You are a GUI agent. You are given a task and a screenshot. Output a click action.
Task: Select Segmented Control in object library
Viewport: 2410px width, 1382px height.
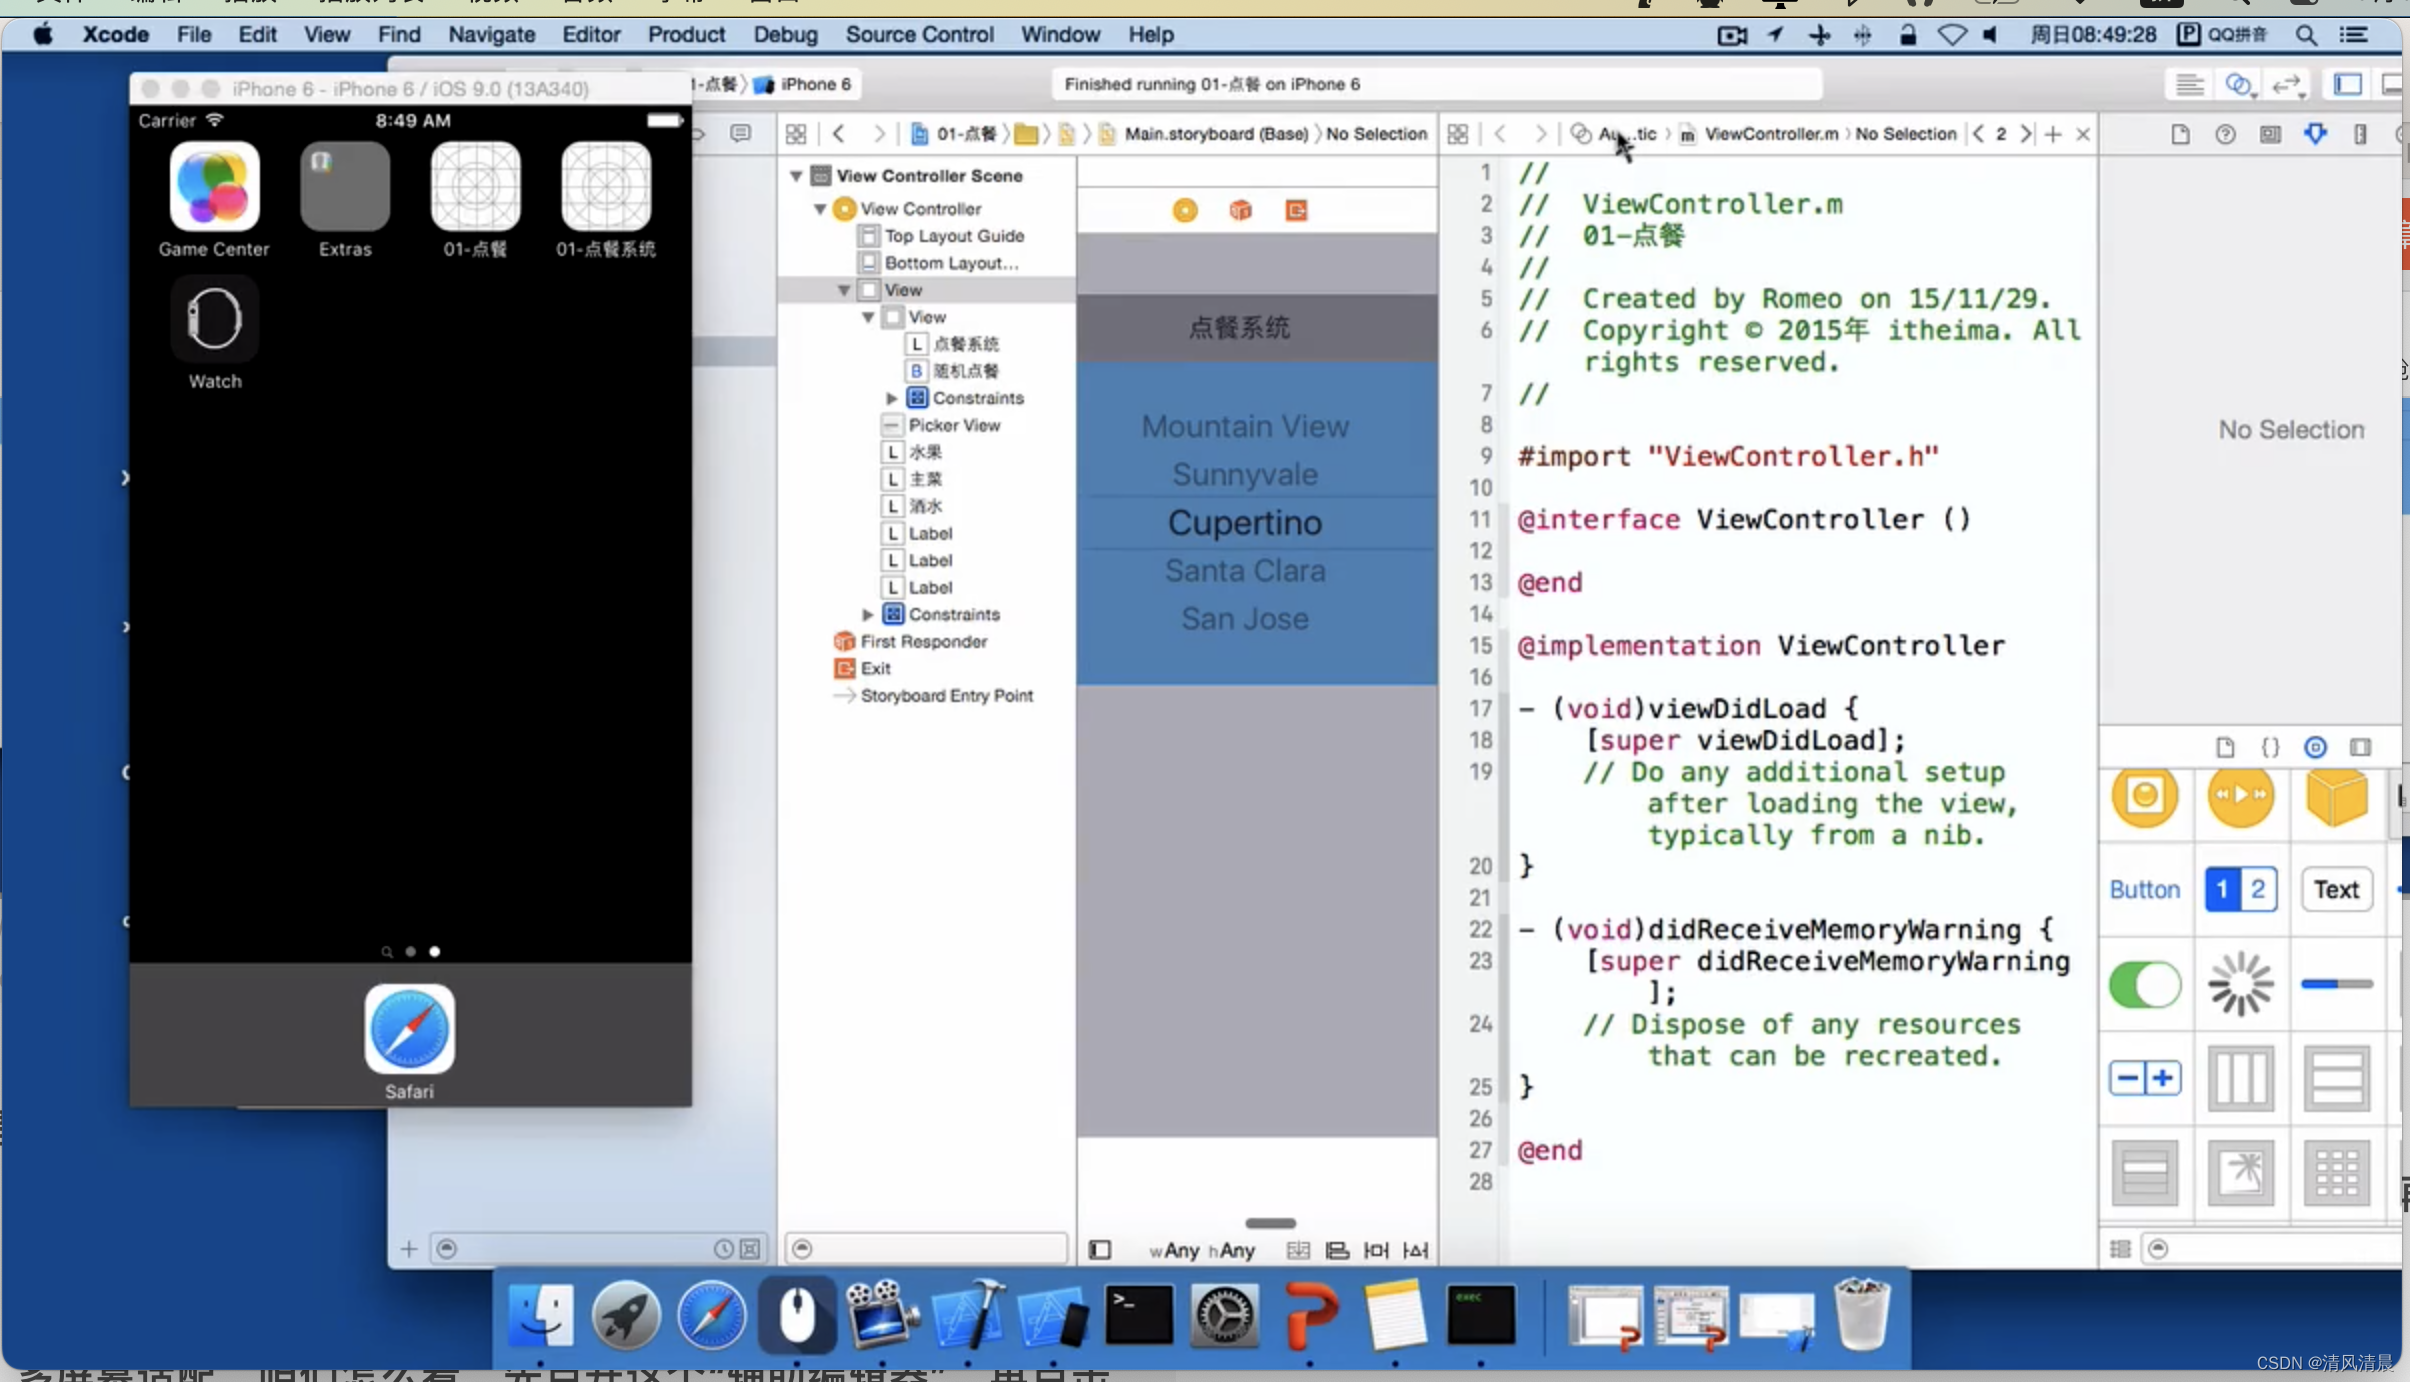(x=2240, y=889)
